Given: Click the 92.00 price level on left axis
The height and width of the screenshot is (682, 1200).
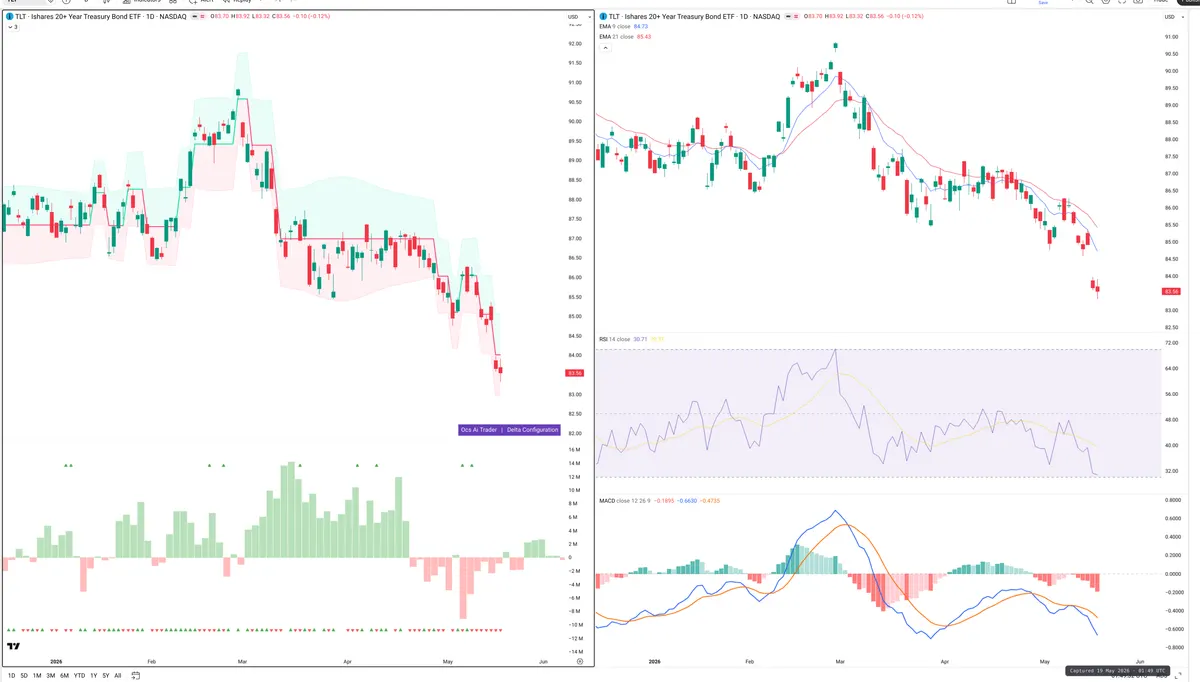Looking at the screenshot, I should click(574, 44).
